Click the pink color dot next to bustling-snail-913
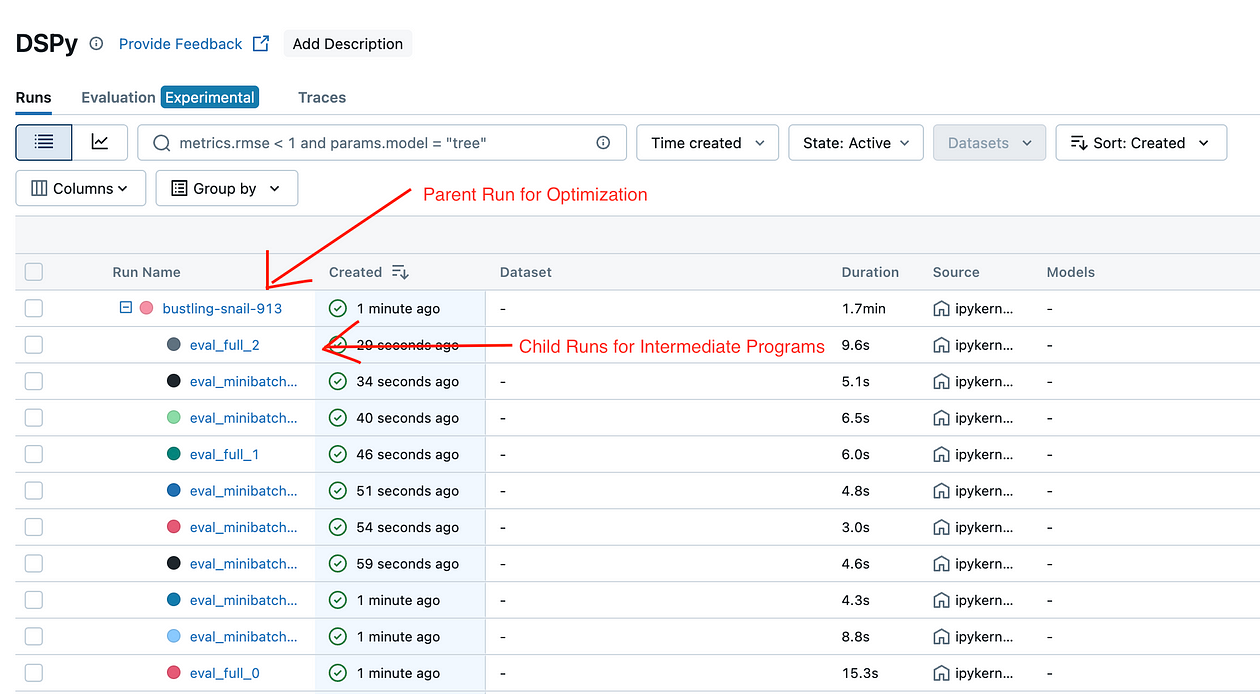This screenshot has width=1260, height=694. click(x=146, y=308)
